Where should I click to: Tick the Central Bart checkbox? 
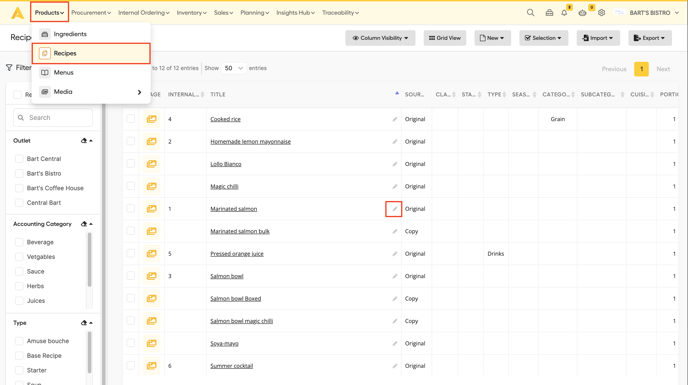[19, 202]
